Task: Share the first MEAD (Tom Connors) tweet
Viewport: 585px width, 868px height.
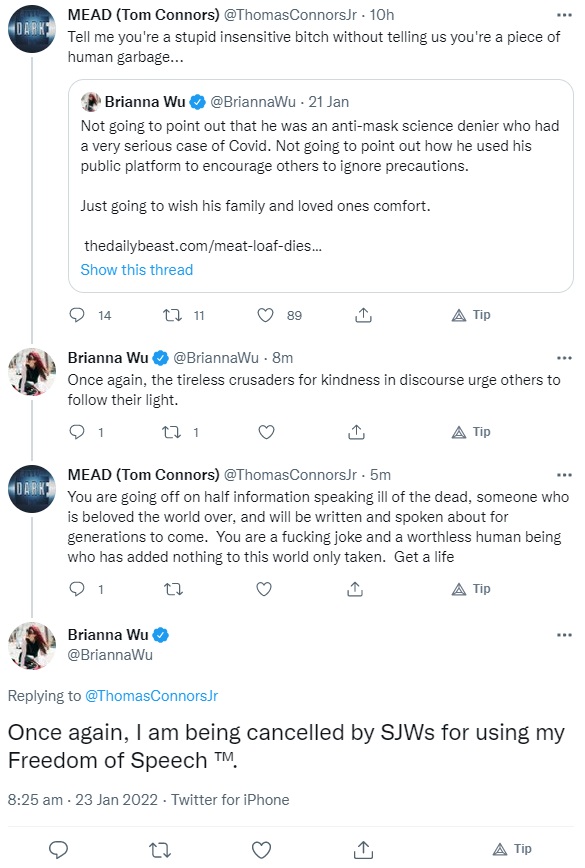Action: point(363,315)
